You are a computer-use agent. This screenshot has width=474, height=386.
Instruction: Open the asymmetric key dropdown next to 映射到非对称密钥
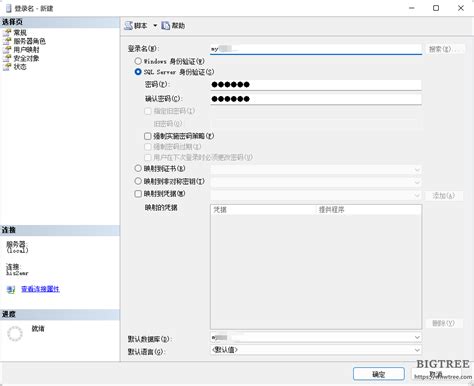coord(316,182)
